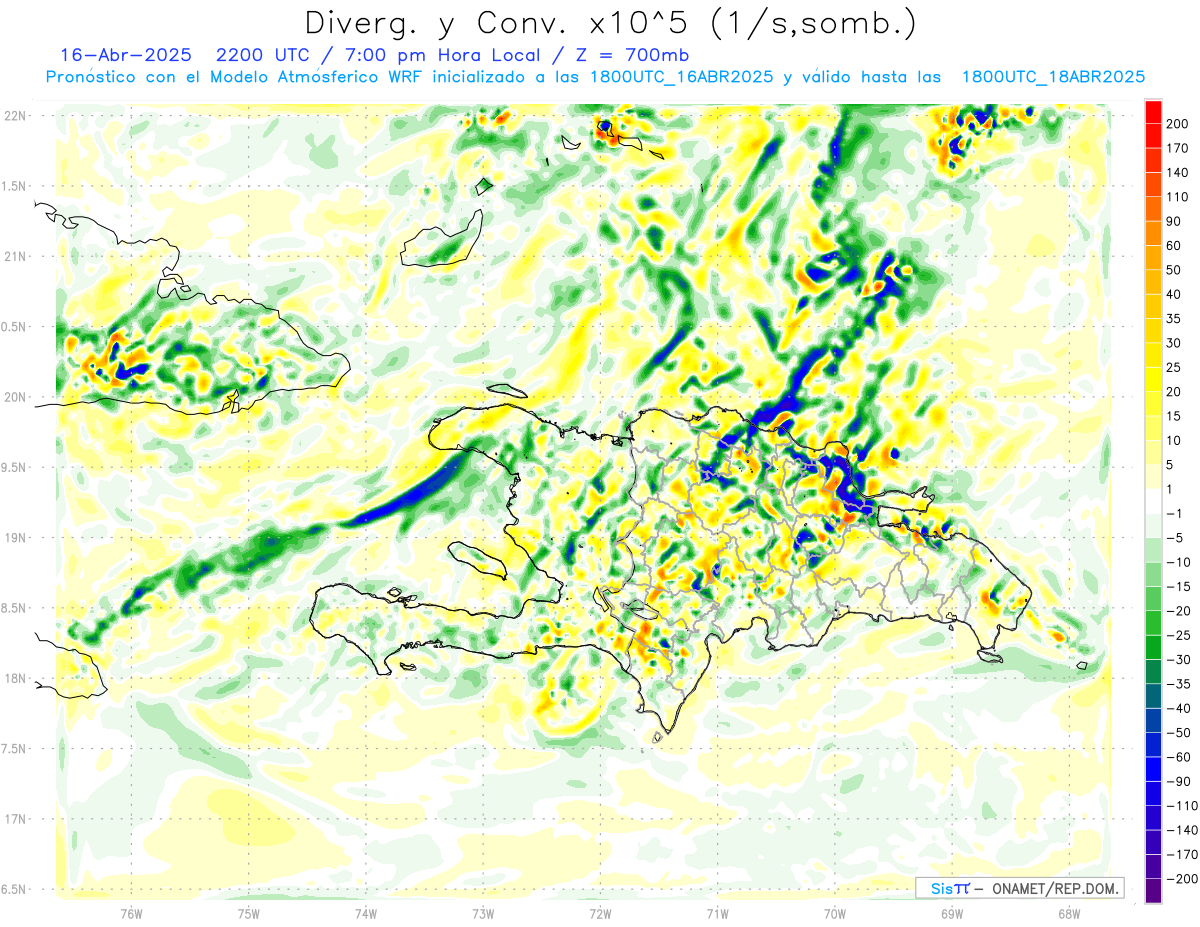Click the '17N' latitude label
1200x927 pixels.
15,819
